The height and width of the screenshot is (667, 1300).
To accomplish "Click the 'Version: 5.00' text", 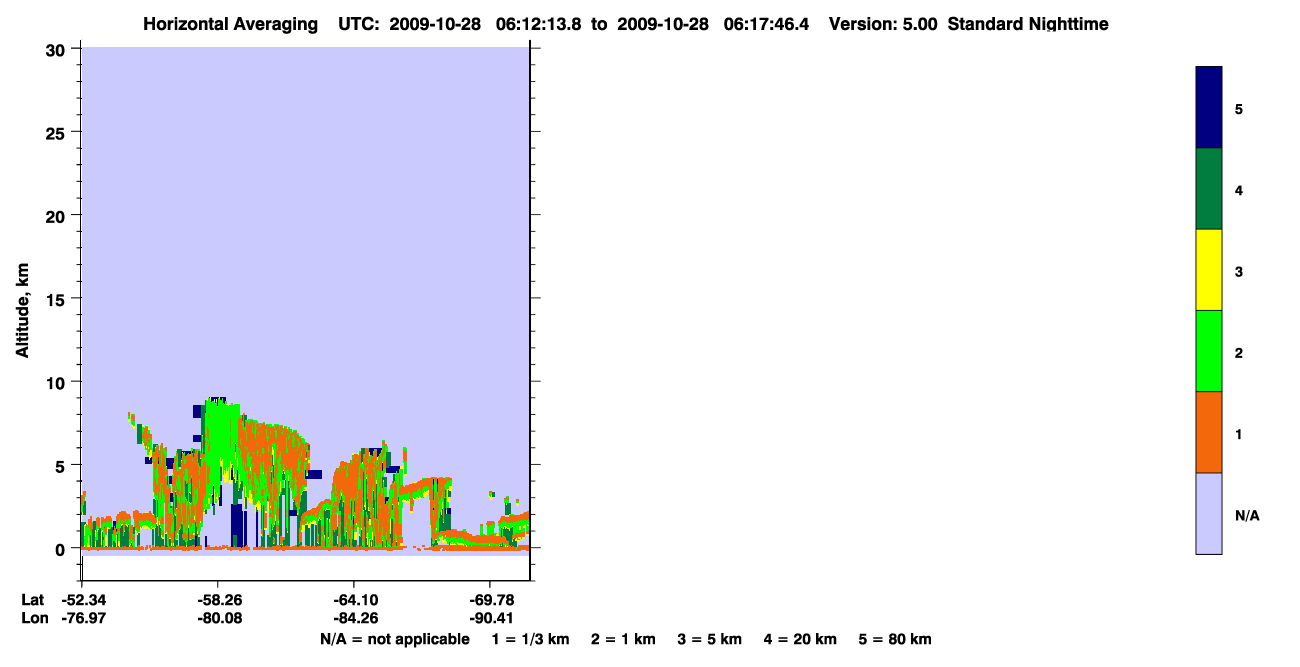I will tap(883, 24).
